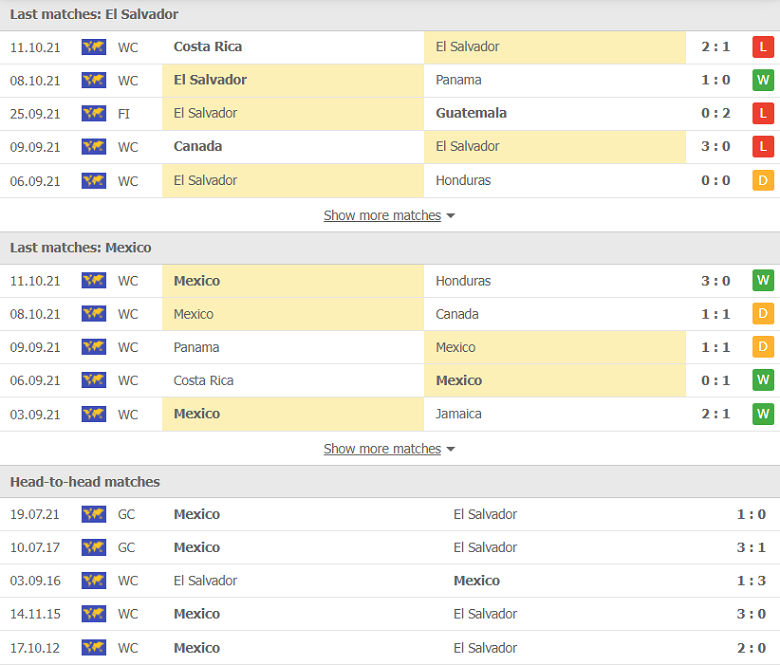Click the world flag icon on the 19.07.21 GC match
The image size is (780, 665).
coord(94,514)
